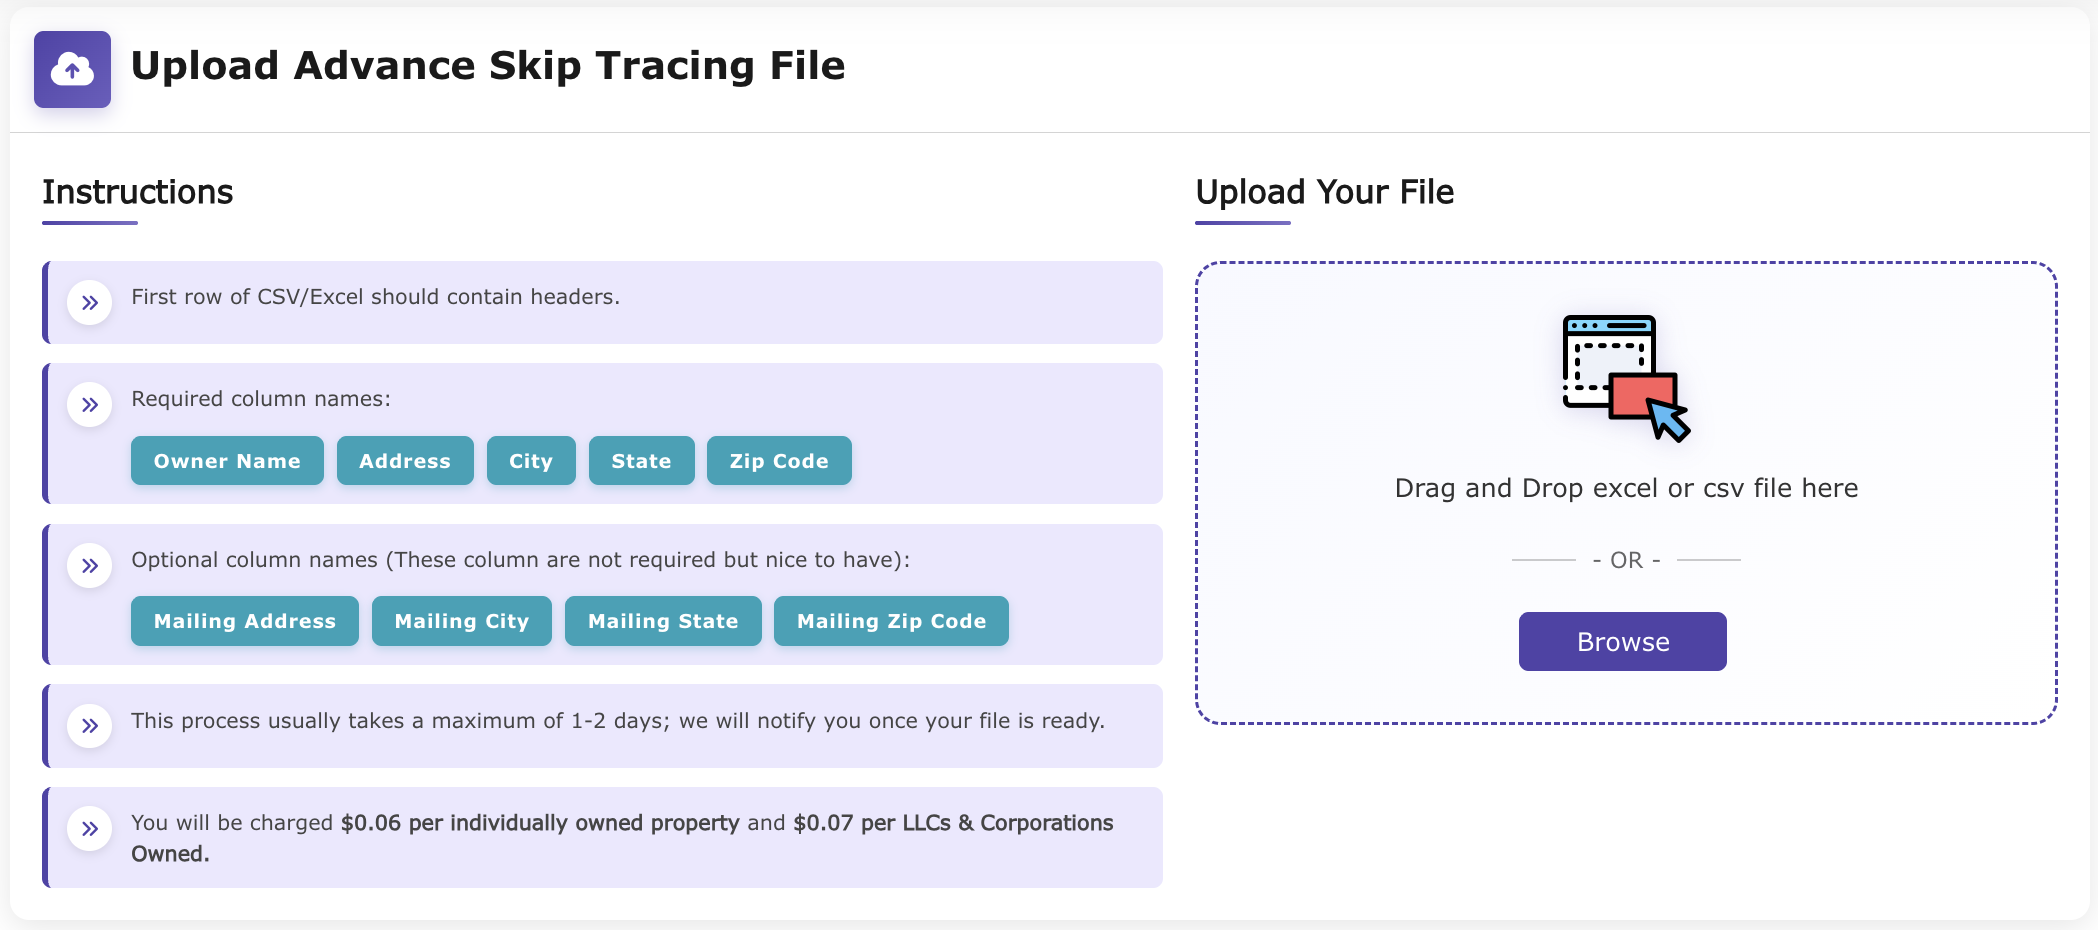Image resolution: width=2098 pixels, height=930 pixels.
Task: Click the Browse button
Action: click(x=1622, y=640)
